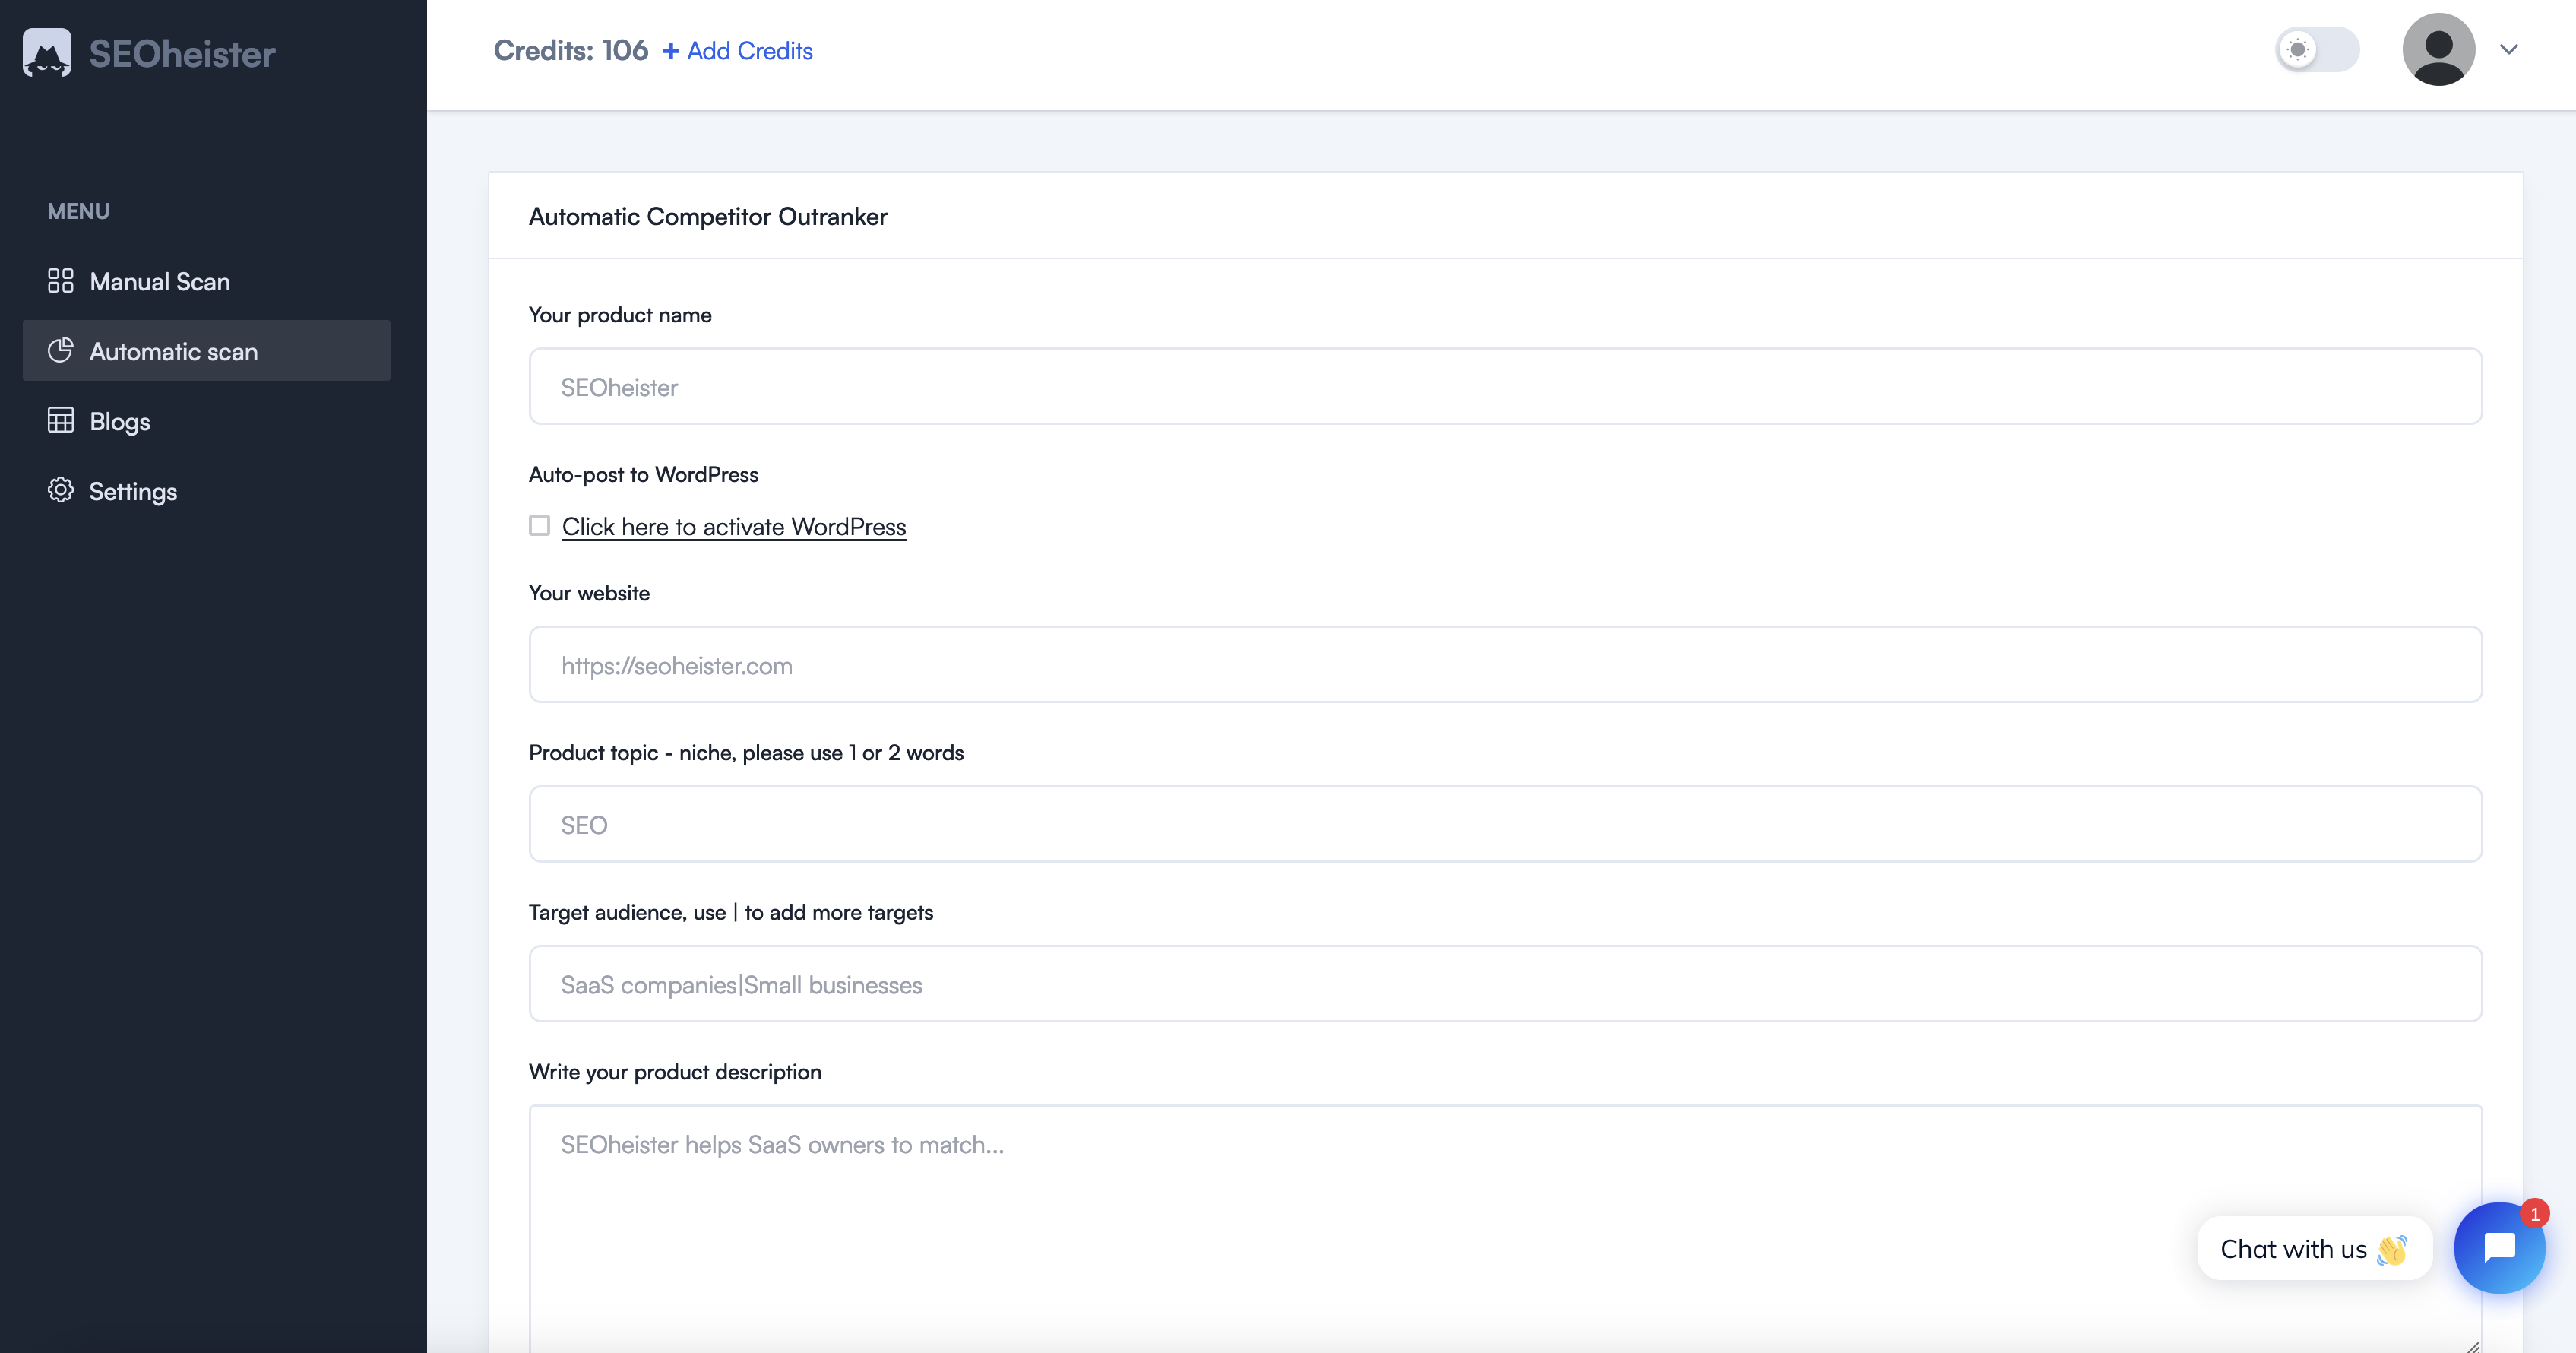Open the Manual Scan menu item
2576x1353 pixels.
click(206, 281)
